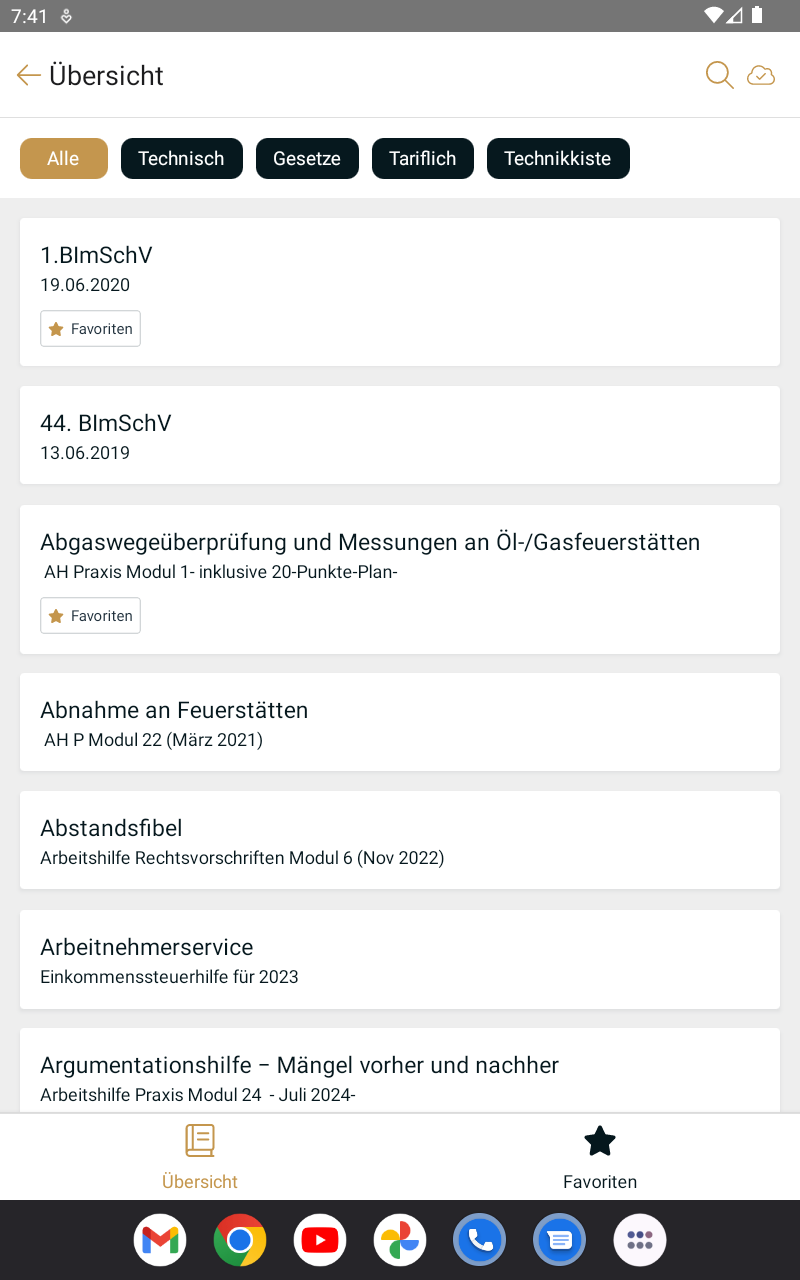Screen dimensions: 800x1280
Task: Toggle Favoriten badge on 1.BImSchV
Action: pos(90,329)
